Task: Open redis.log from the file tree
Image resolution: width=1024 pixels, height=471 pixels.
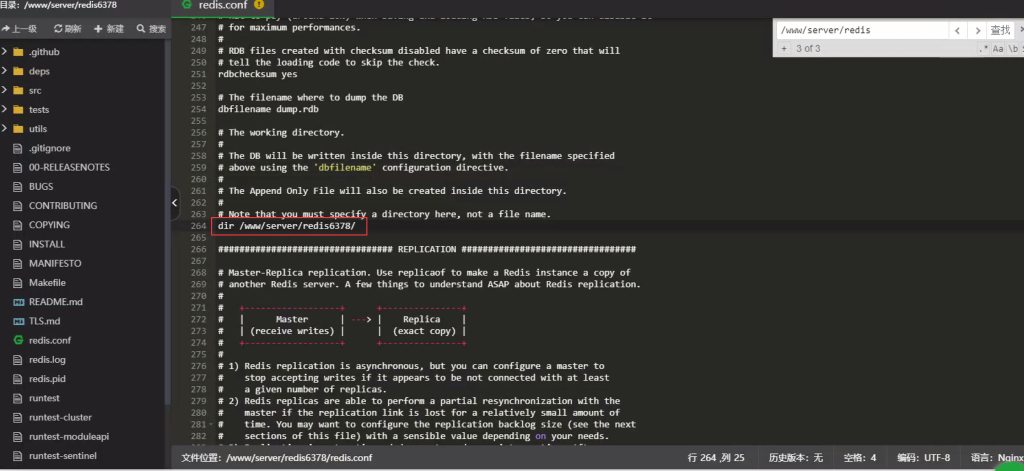Action: 47,359
